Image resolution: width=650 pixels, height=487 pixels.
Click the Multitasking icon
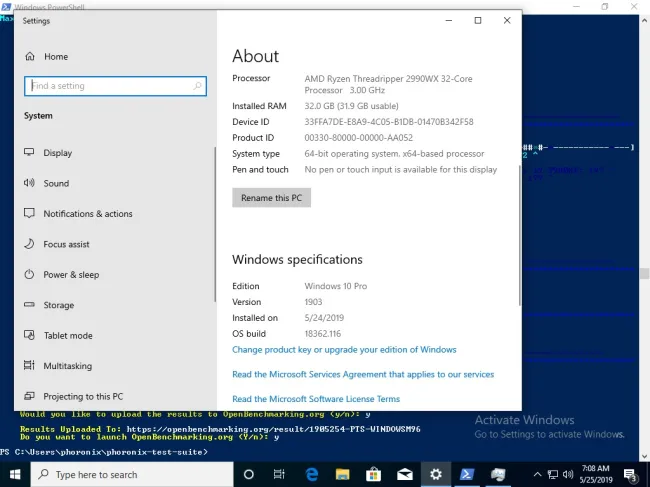click(29, 365)
